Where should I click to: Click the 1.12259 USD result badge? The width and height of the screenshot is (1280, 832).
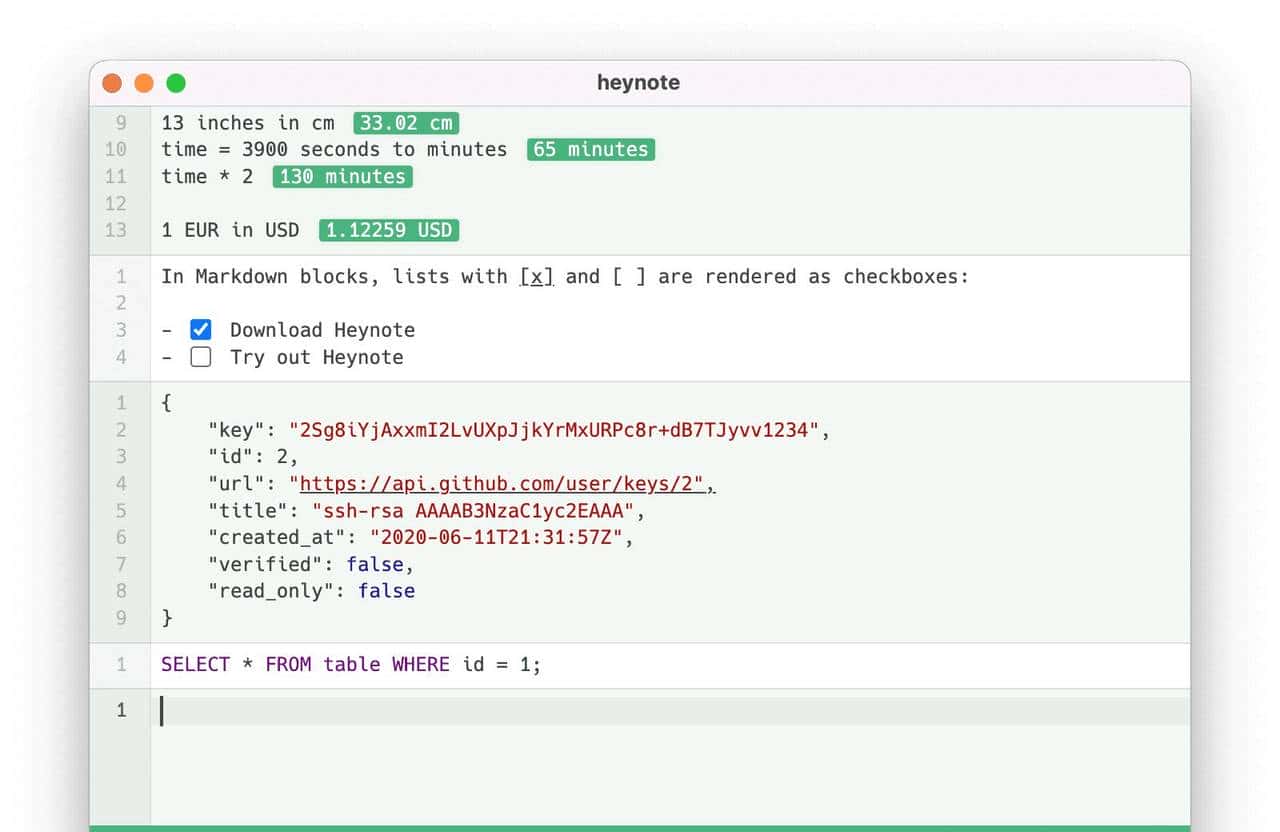pyautogui.click(x=389, y=230)
